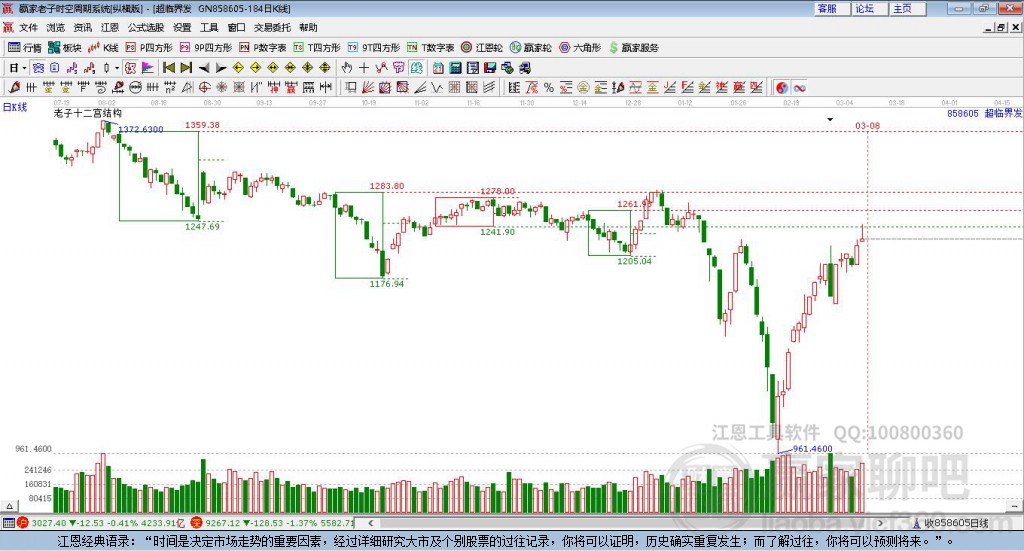Save chart with floppy disk icon
The height and width of the screenshot is (551, 1024).
[489, 67]
